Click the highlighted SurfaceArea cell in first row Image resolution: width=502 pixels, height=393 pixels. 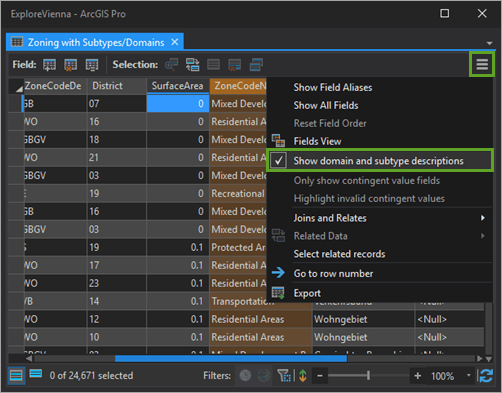click(178, 104)
